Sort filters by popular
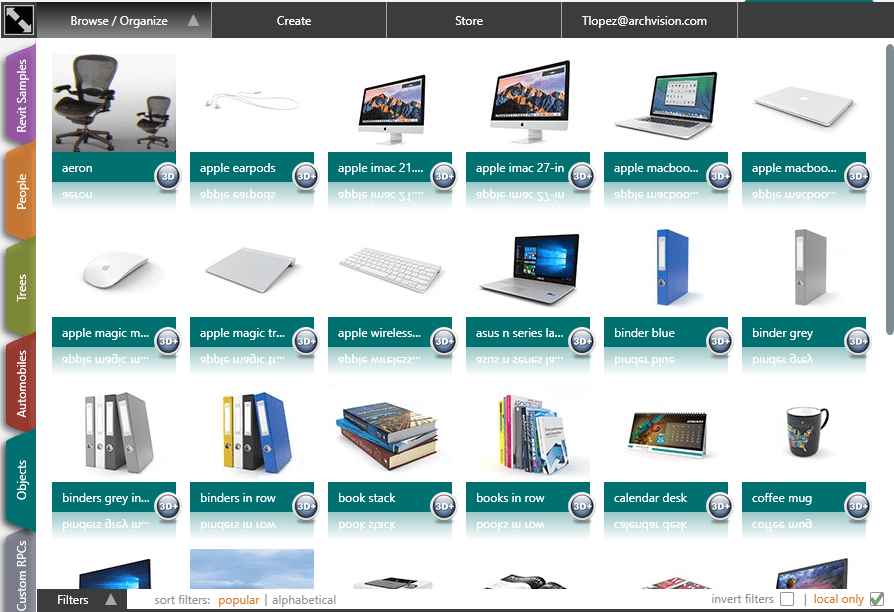Viewport: 894px width, 612px height. [238, 600]
